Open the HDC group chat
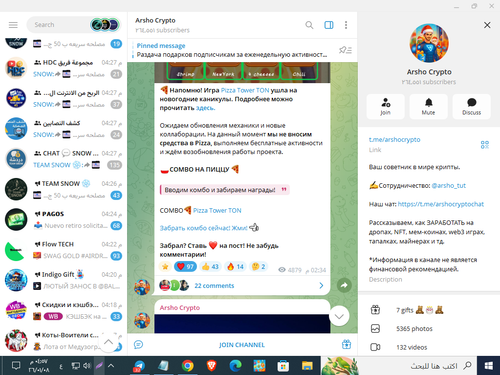Image resolution: width=500 pixels, height=375 pixels. [x=63, y=68]
